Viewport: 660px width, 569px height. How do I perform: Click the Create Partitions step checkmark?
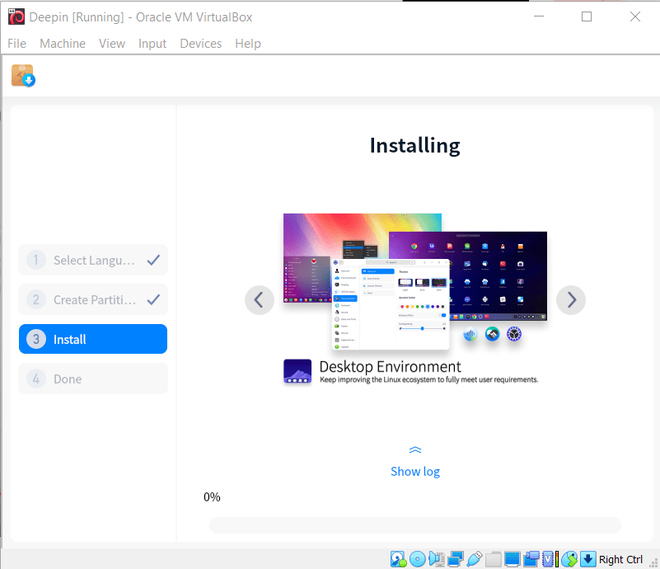154,300
